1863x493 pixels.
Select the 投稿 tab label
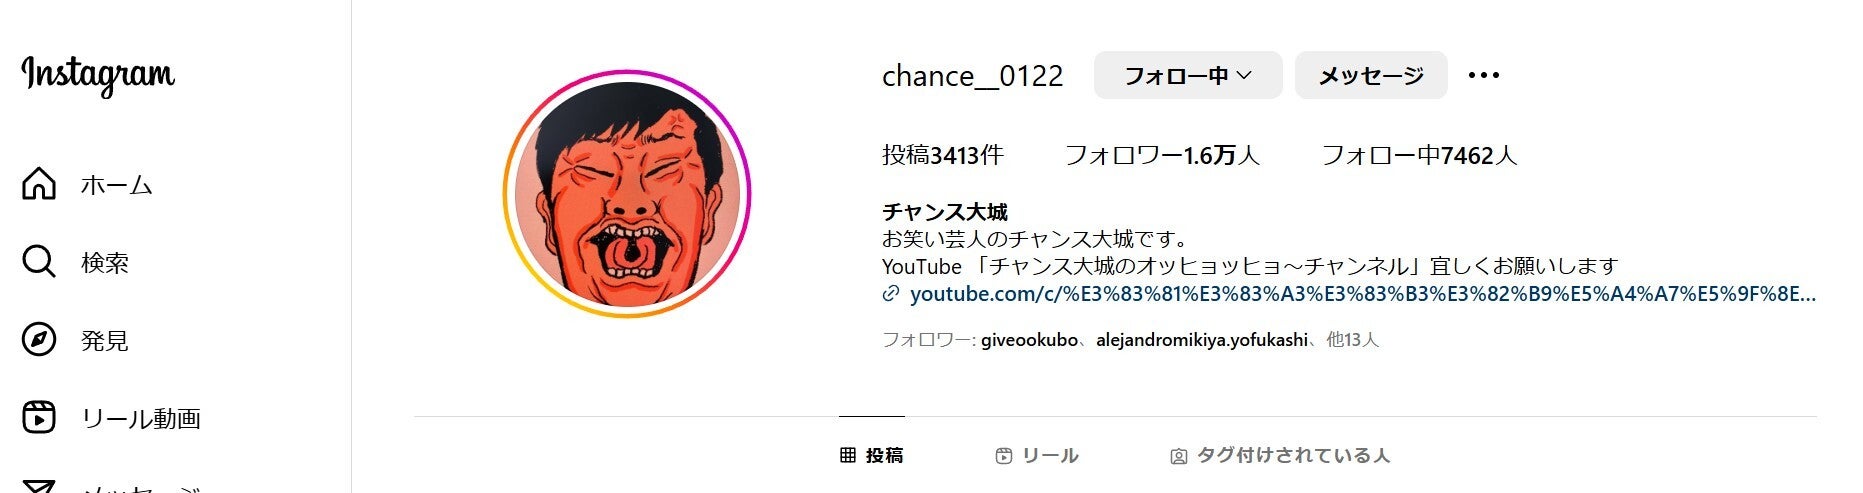pyautogui.click(x=884, y=455)
